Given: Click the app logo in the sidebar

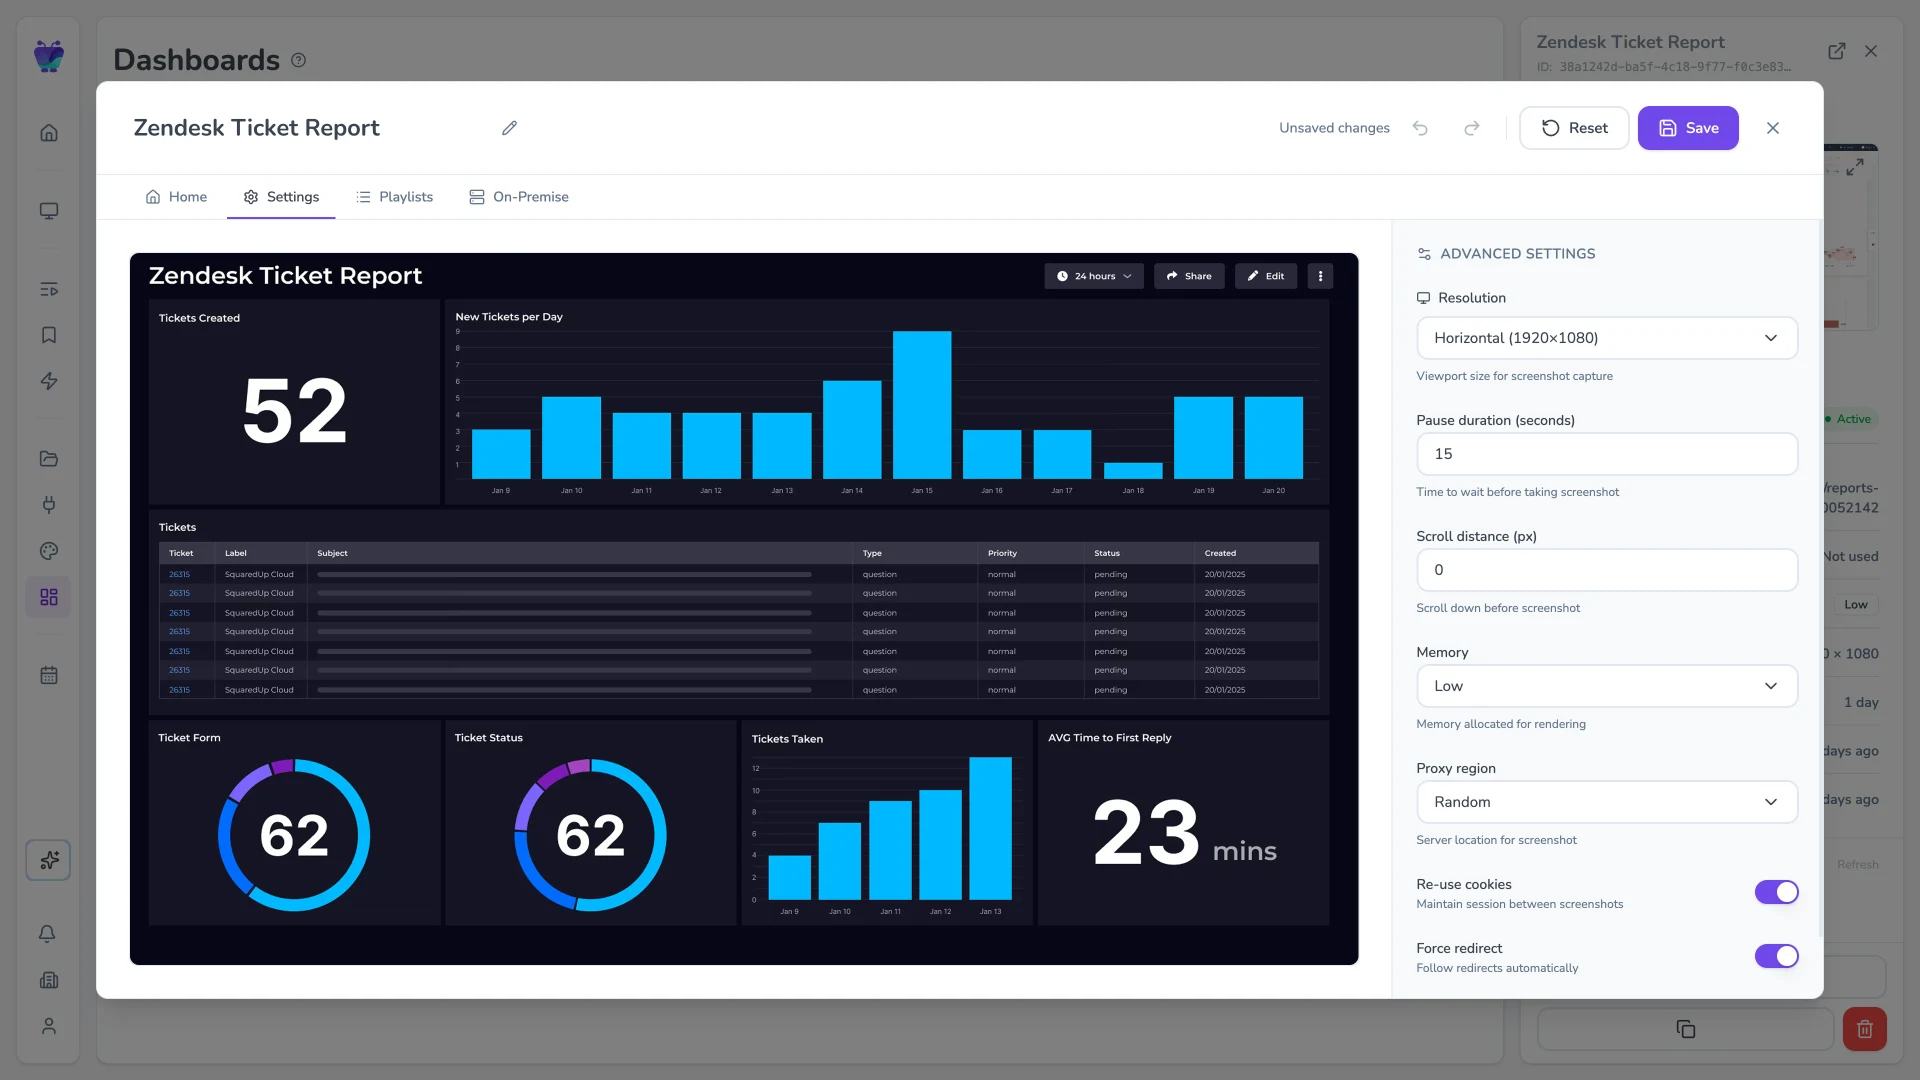Looking at the screenshot, I should (48, 56).
